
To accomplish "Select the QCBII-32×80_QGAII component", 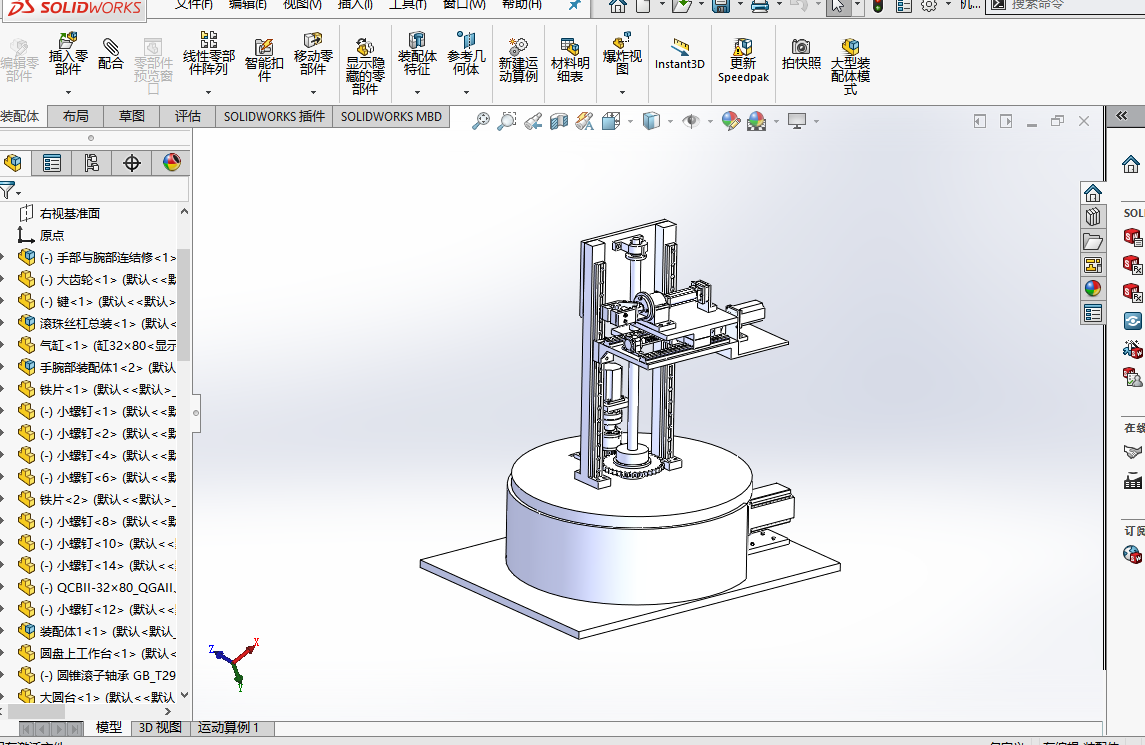I will click(x=108, y=587).
